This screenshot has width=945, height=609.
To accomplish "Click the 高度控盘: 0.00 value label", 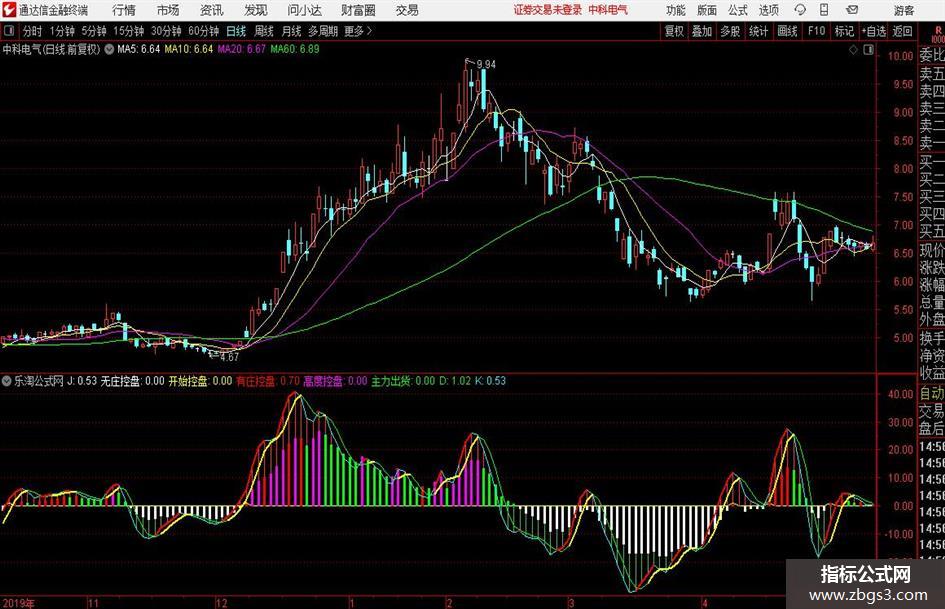I will point(335,380).
